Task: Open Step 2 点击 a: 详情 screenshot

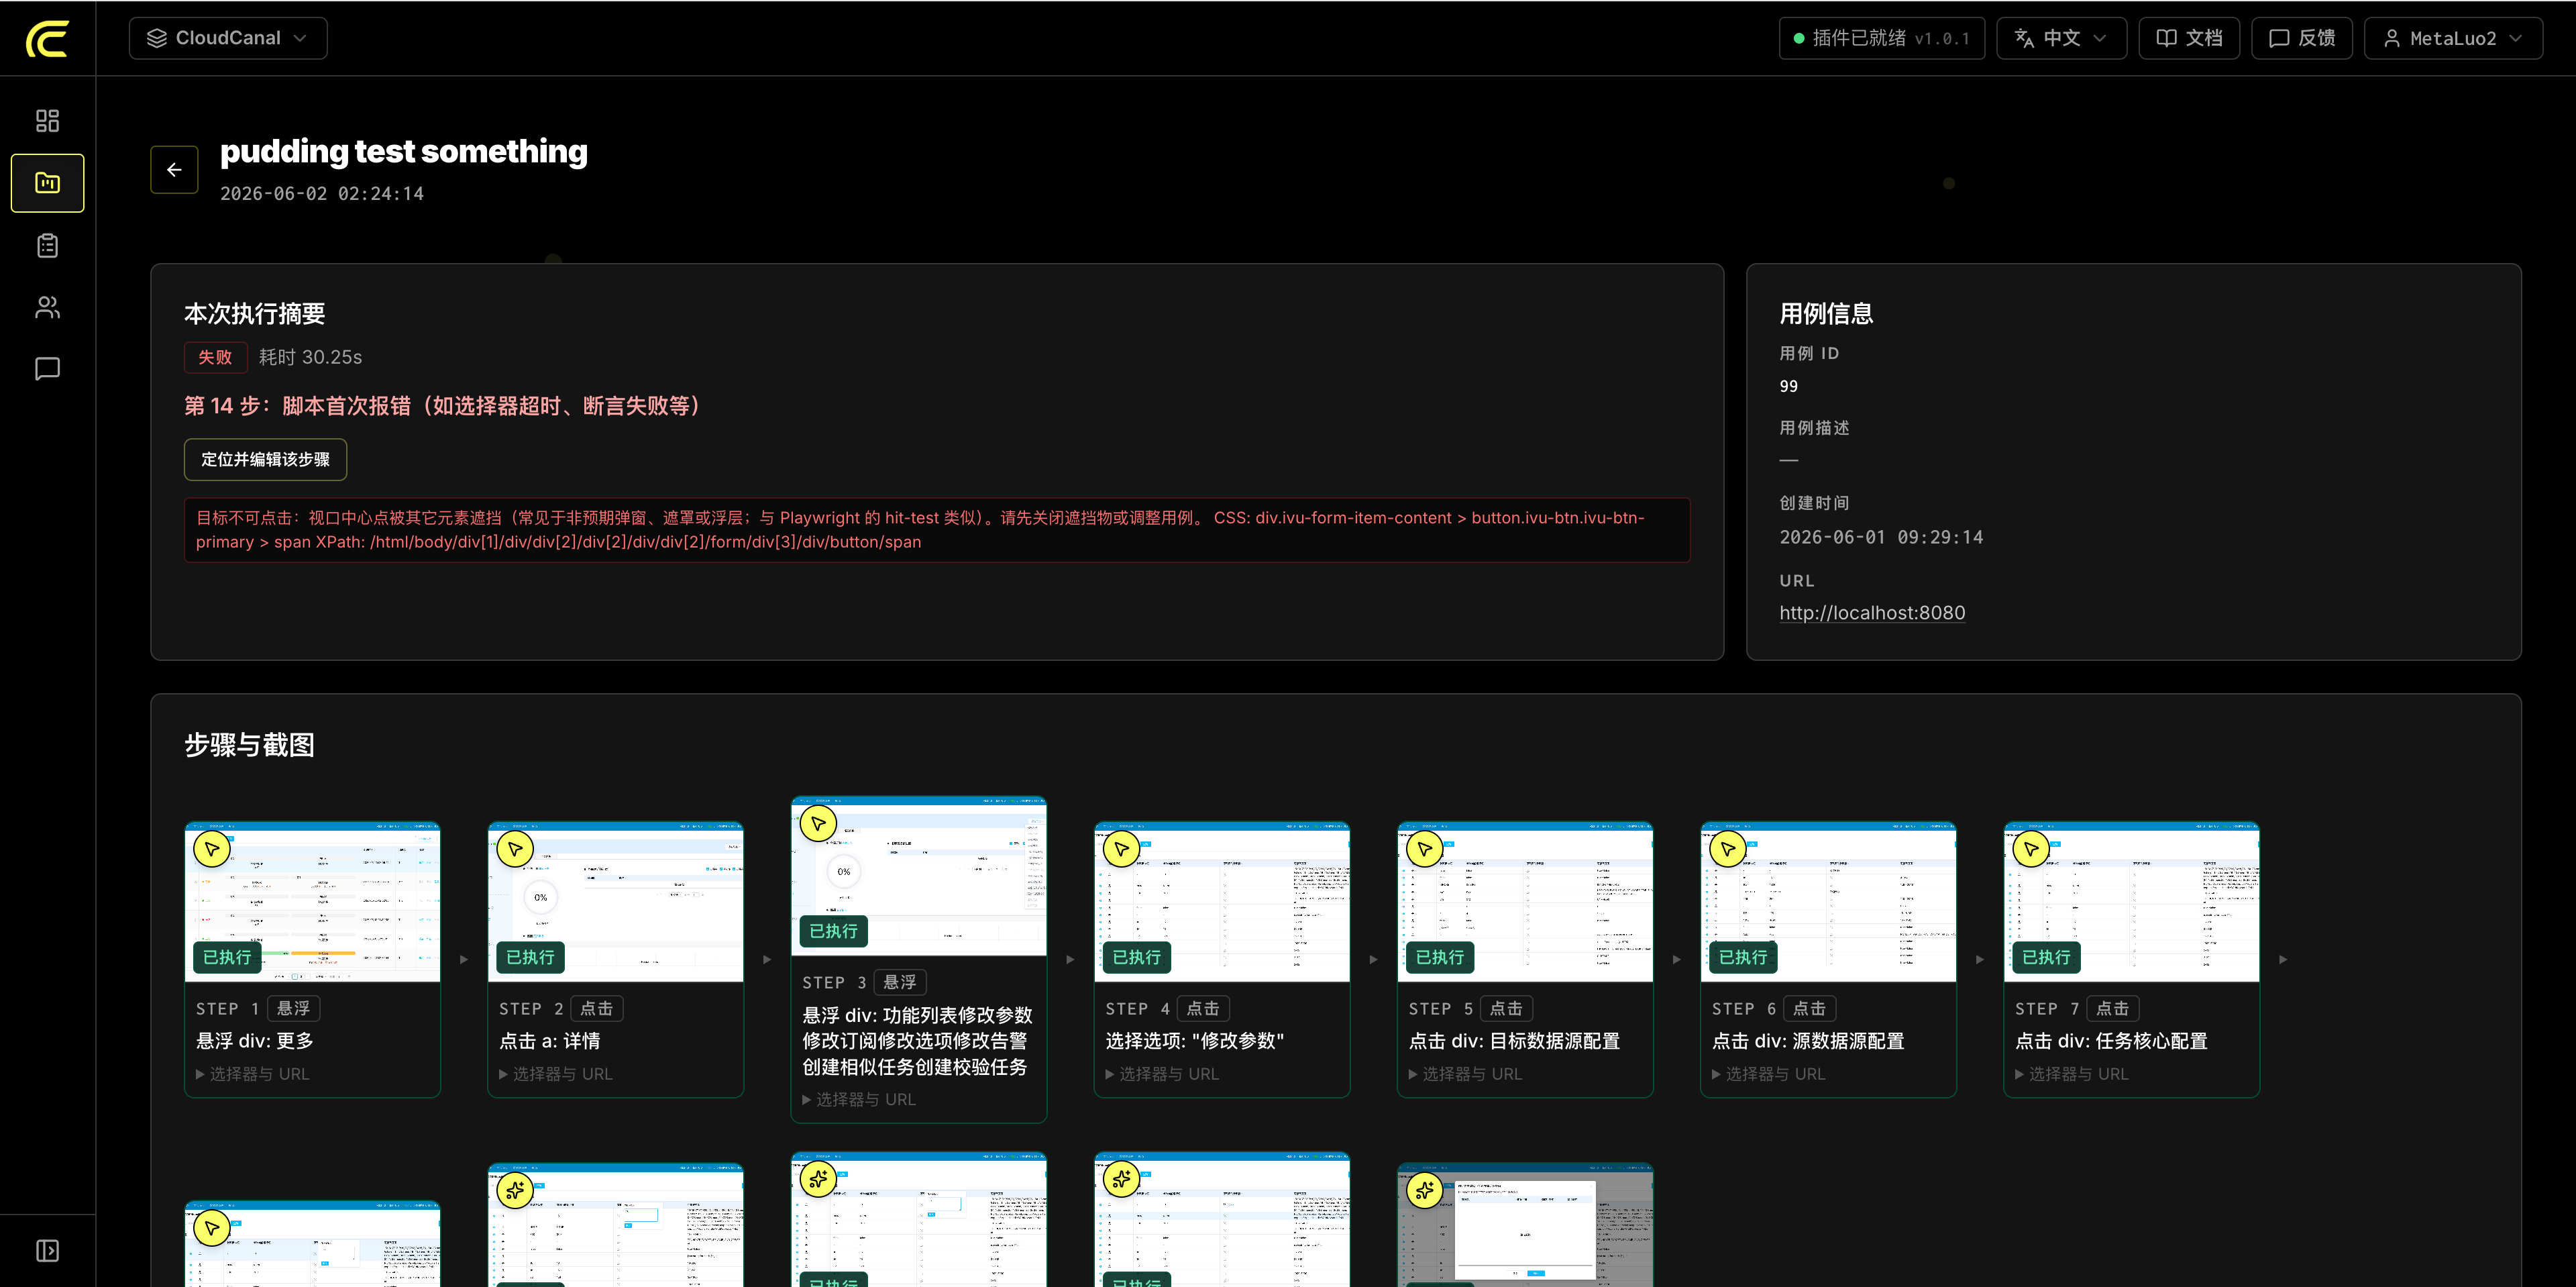Action: click(615, 902)
